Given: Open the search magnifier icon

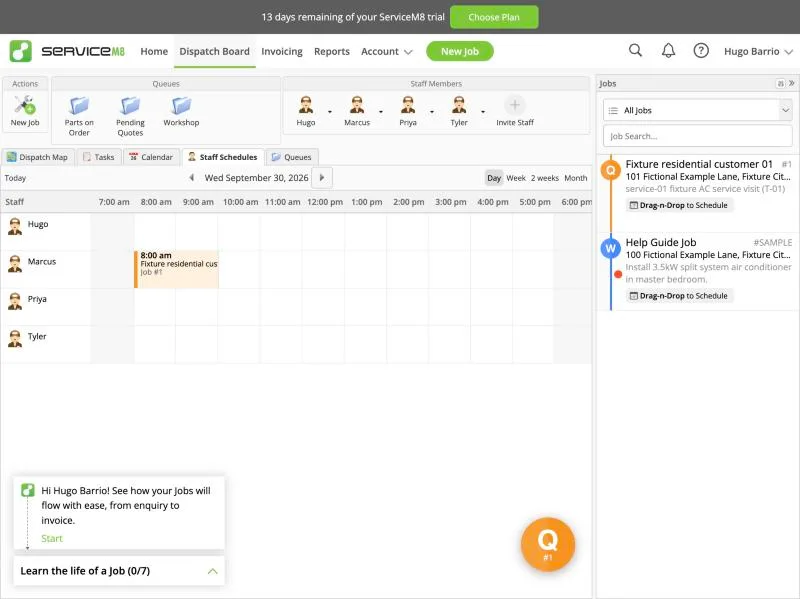Looking at the screenshot, I should pyautogui.click(x=635, y=51).
